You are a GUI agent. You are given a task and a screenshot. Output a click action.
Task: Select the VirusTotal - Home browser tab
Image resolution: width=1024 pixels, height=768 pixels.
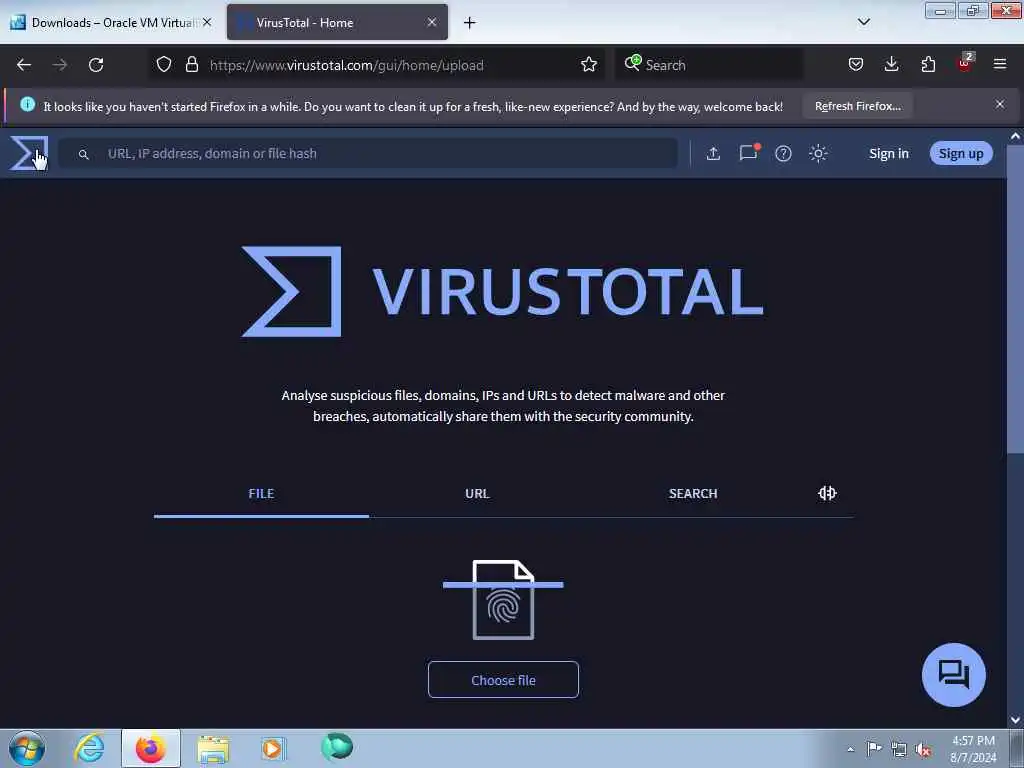337,22
